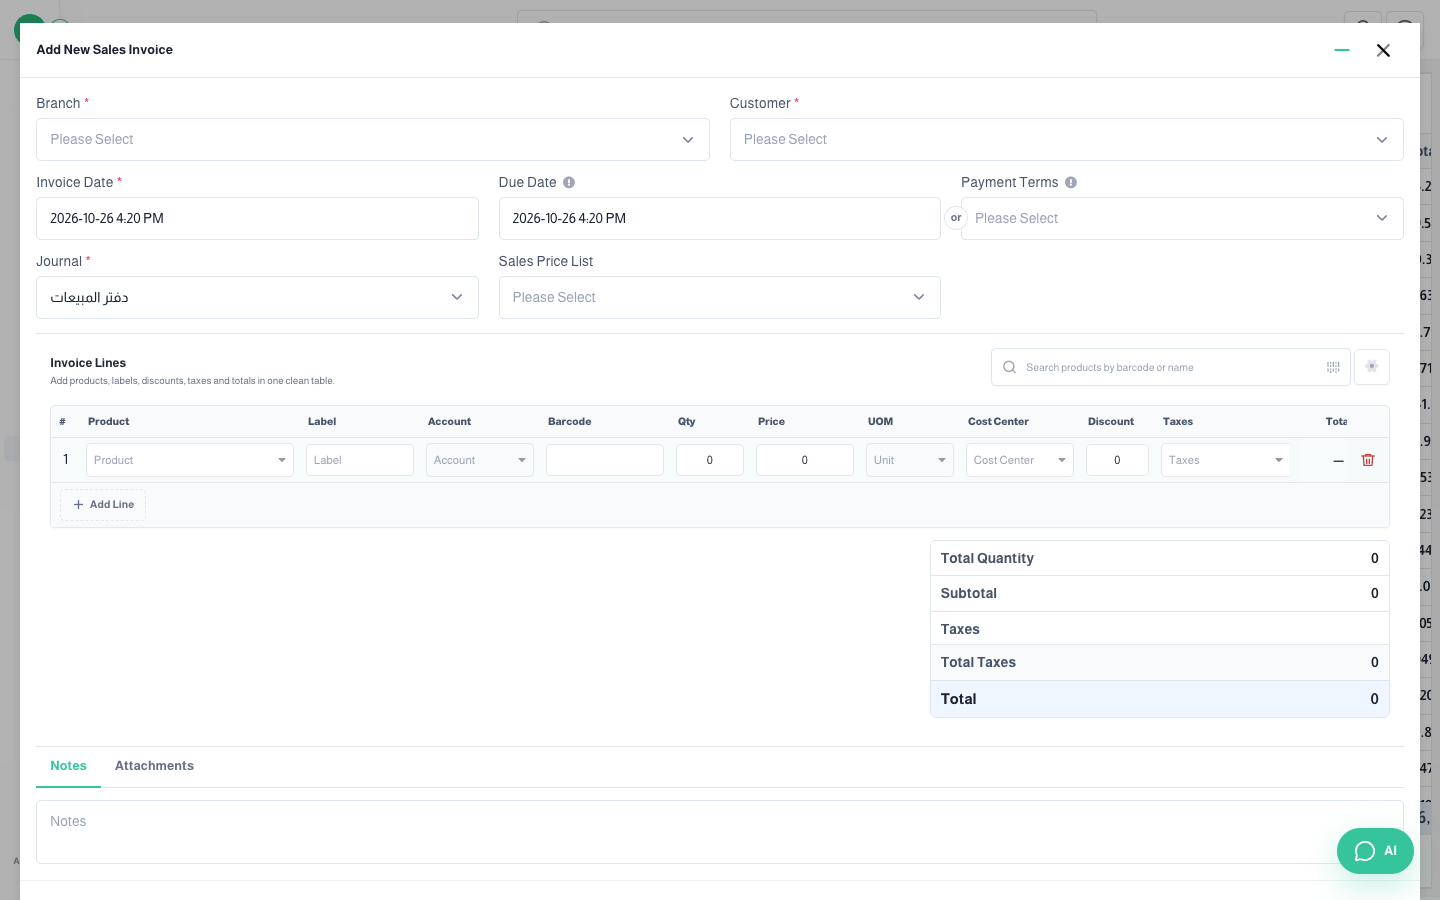The image size is (1440, 900).
Task: Delete invoice line 1 with trash icon
Action: pos(1368,460)
